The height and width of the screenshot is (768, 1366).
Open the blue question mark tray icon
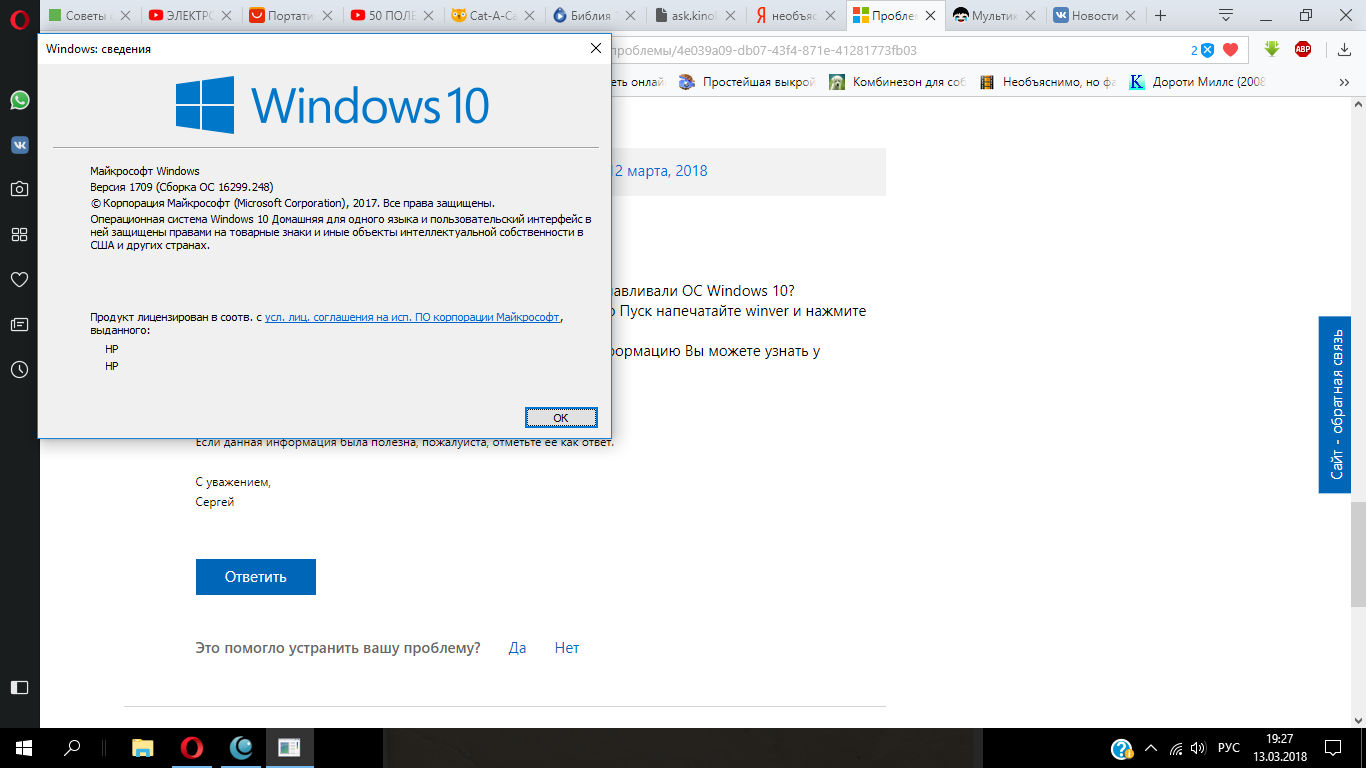(x=1122, y=748)
